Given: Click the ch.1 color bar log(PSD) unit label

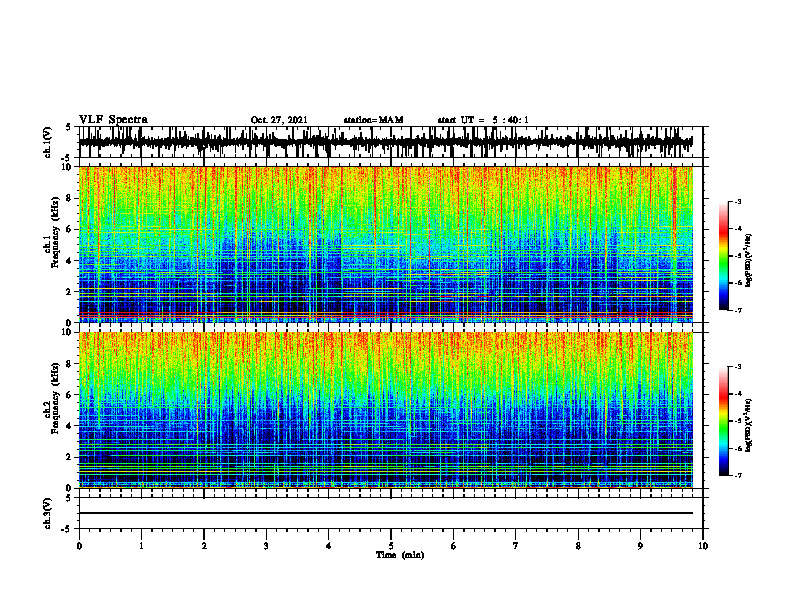Looking at the screenshot, I should pos(749,261).
